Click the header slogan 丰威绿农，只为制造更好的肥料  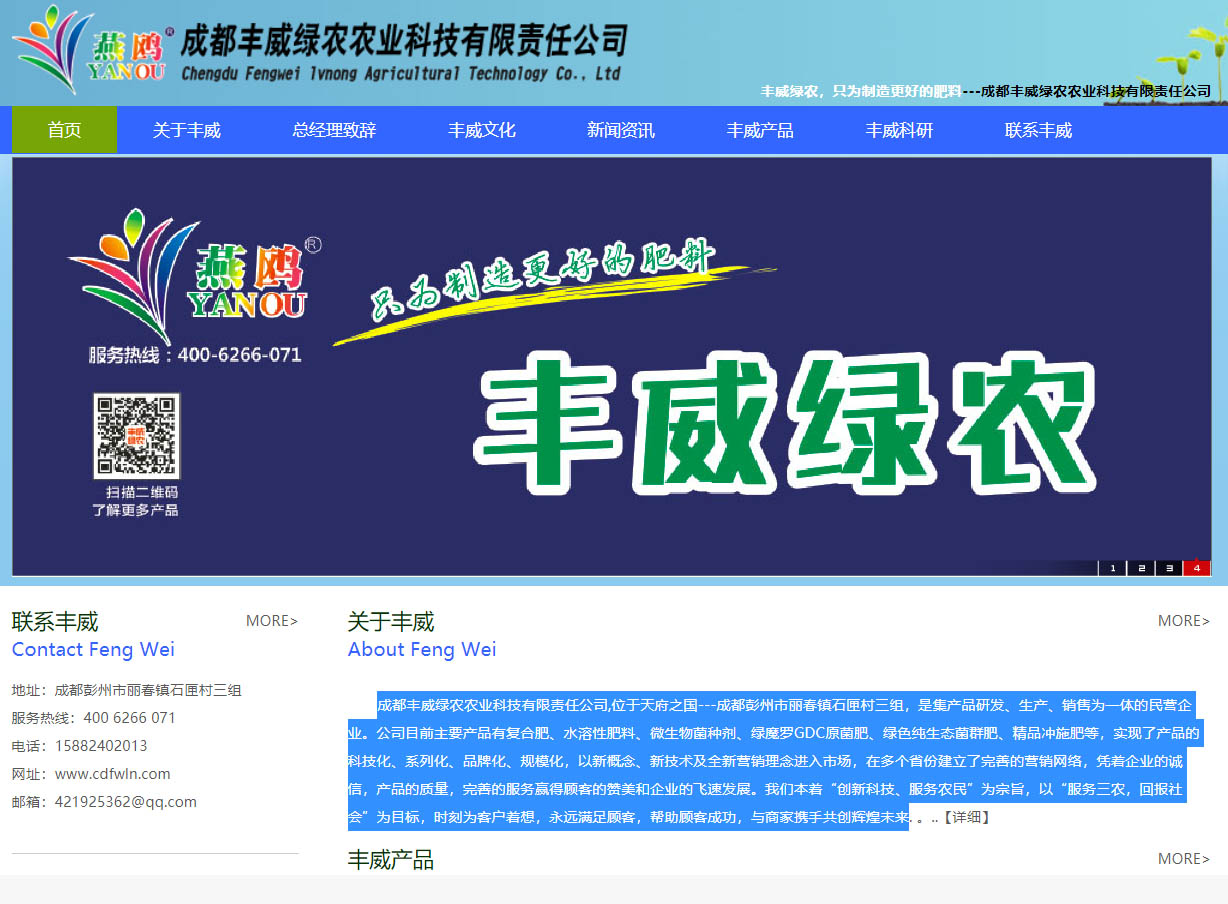tap(861, 91)
